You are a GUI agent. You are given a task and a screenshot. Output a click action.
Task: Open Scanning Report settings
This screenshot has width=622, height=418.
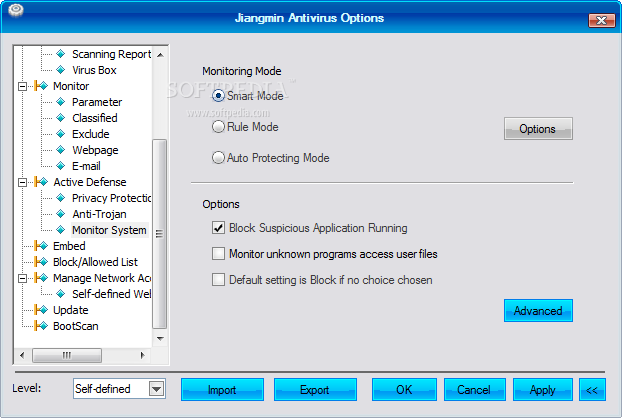tap(111, 54)
